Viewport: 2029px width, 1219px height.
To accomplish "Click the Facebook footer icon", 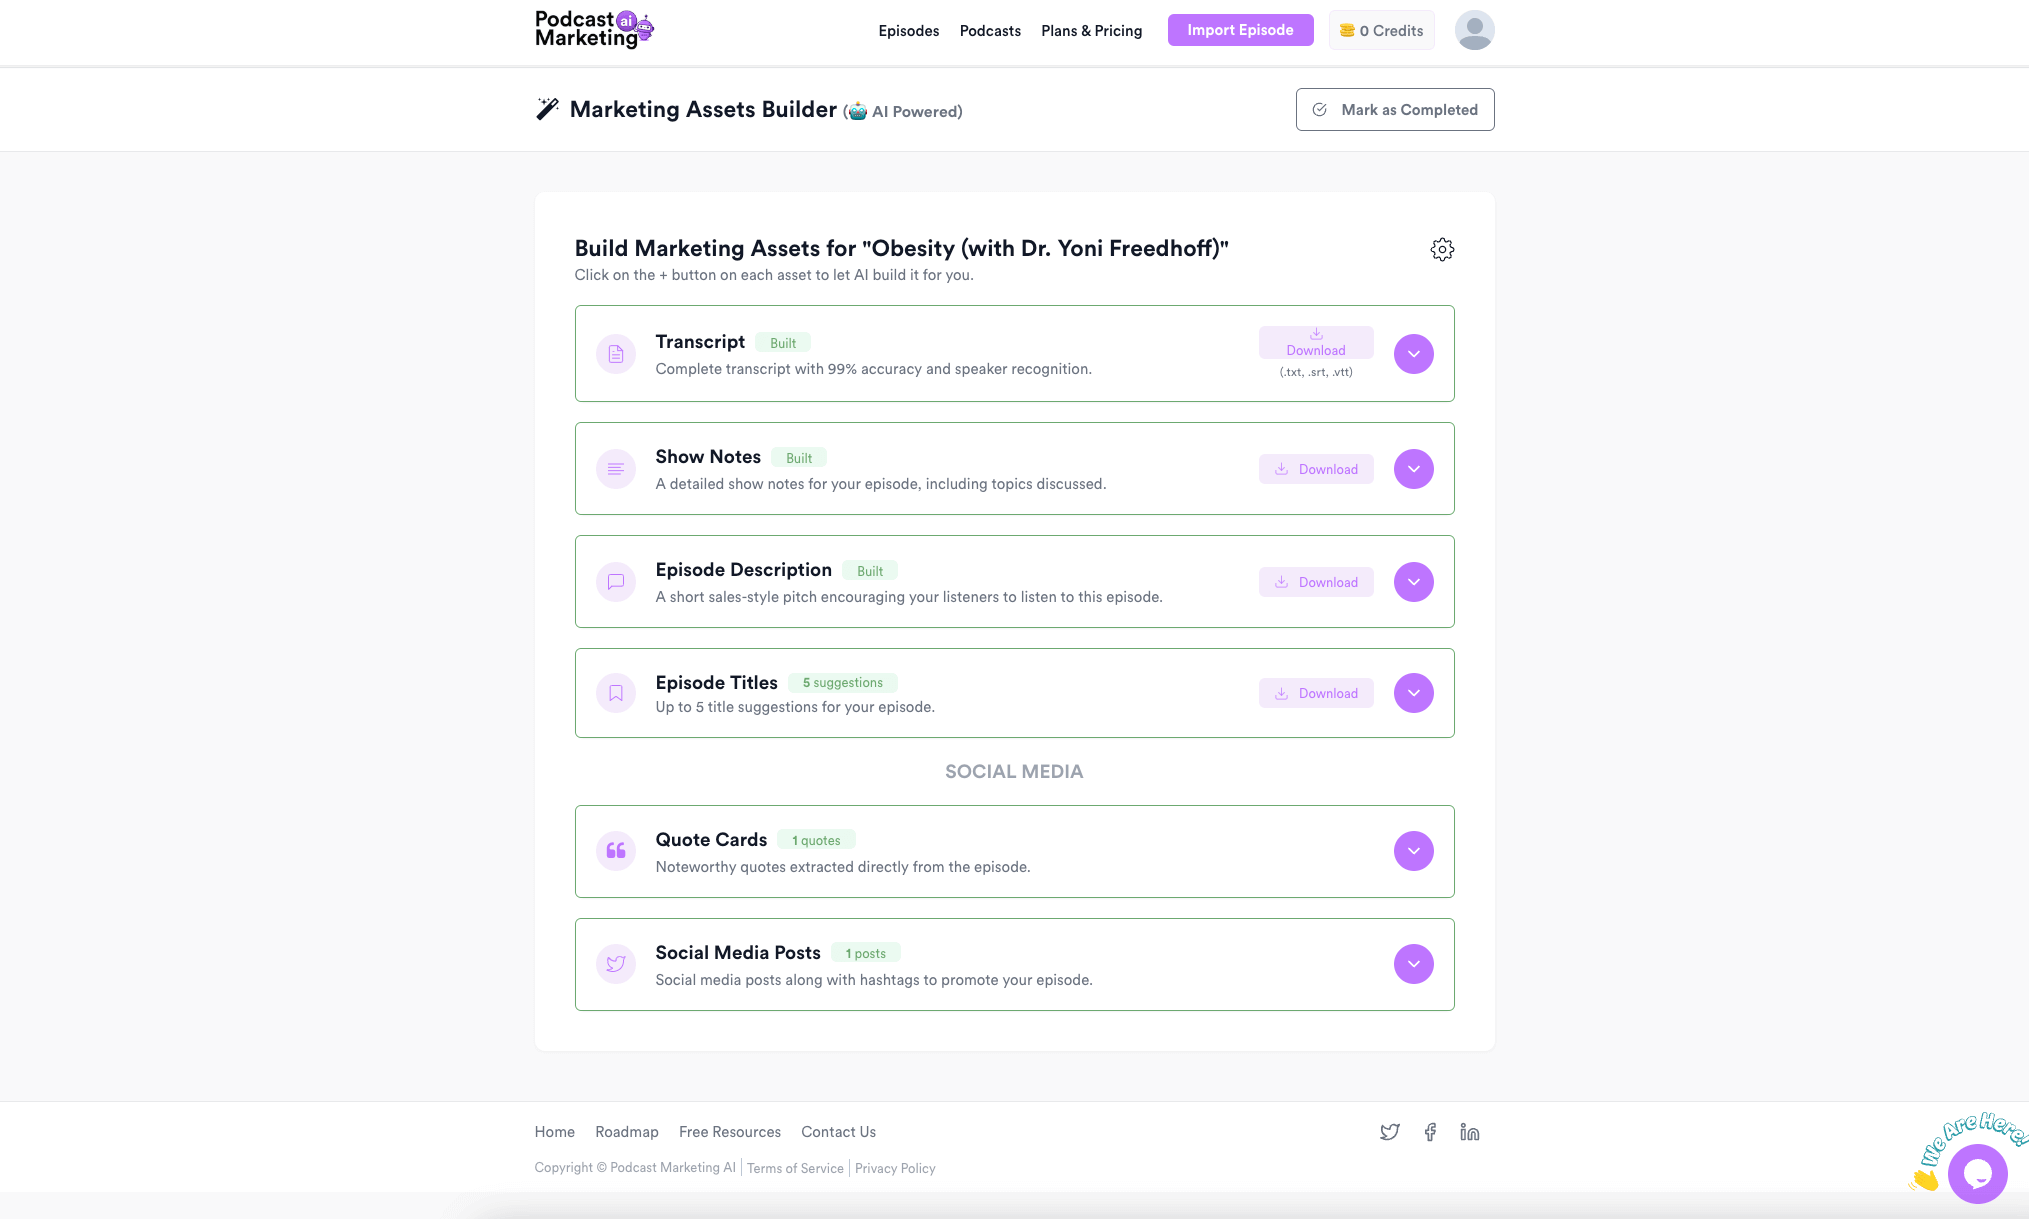I will (1430, 1131).
